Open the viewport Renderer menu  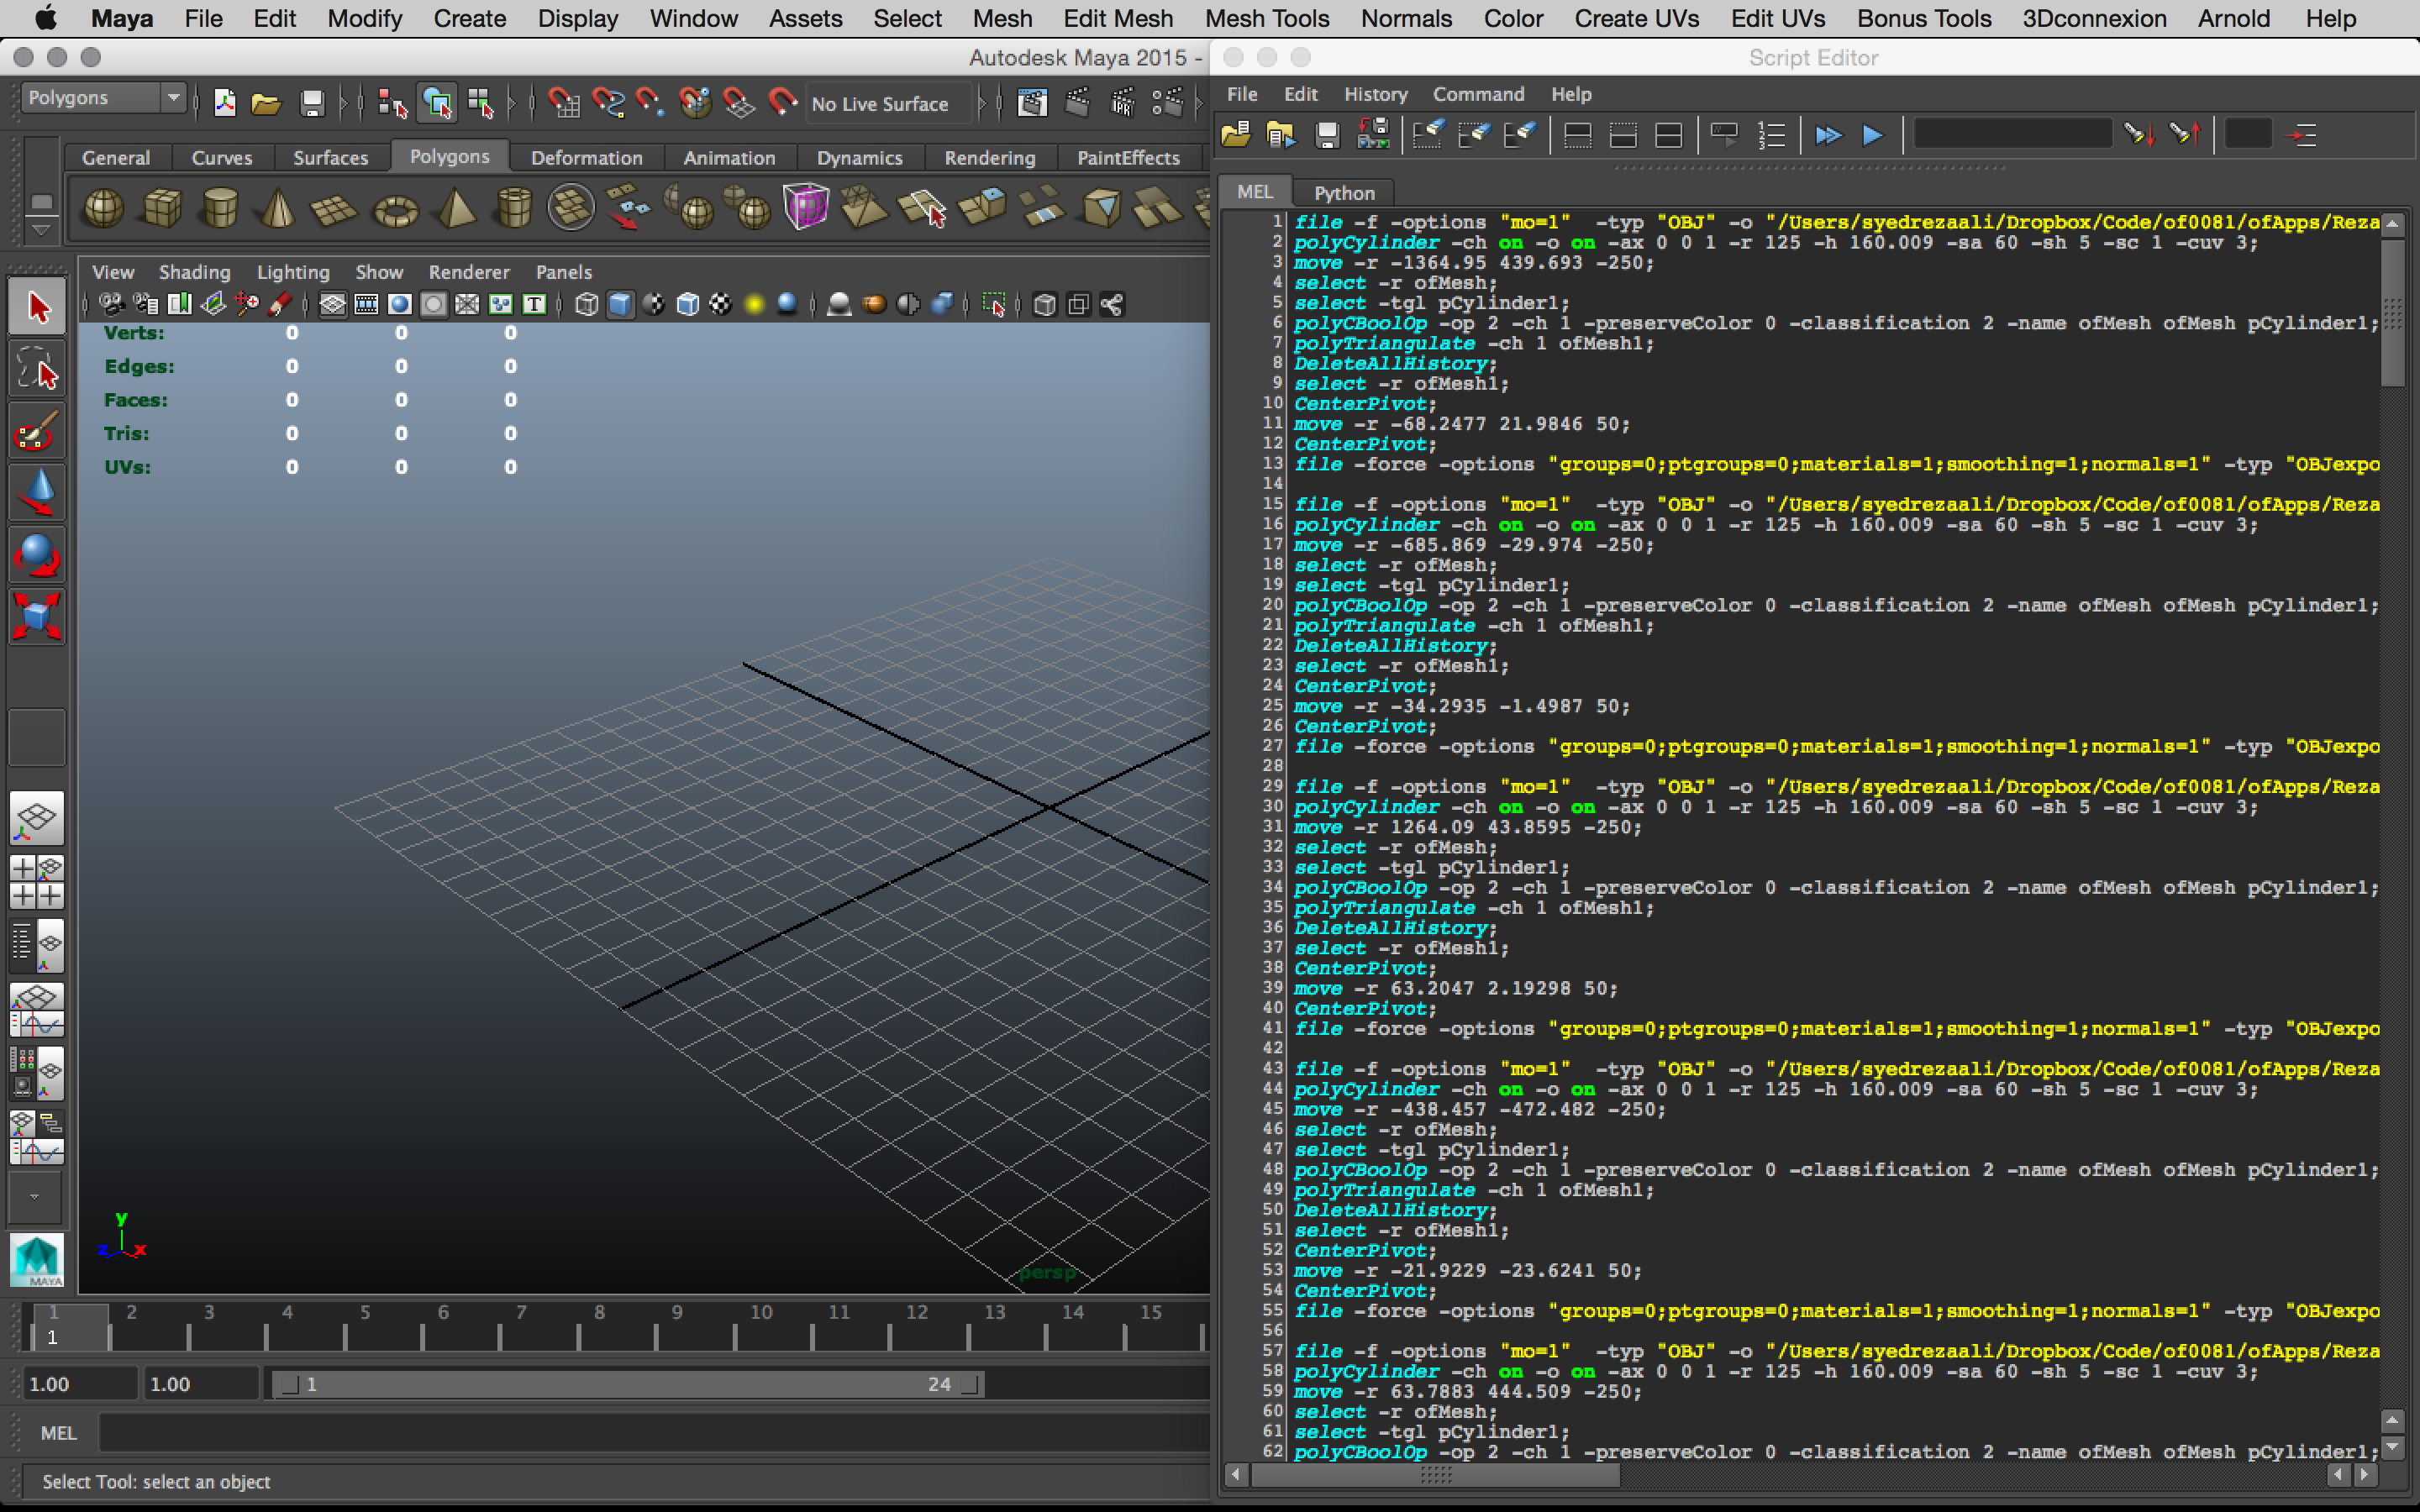pyautogui.click(x=469, y=272)
